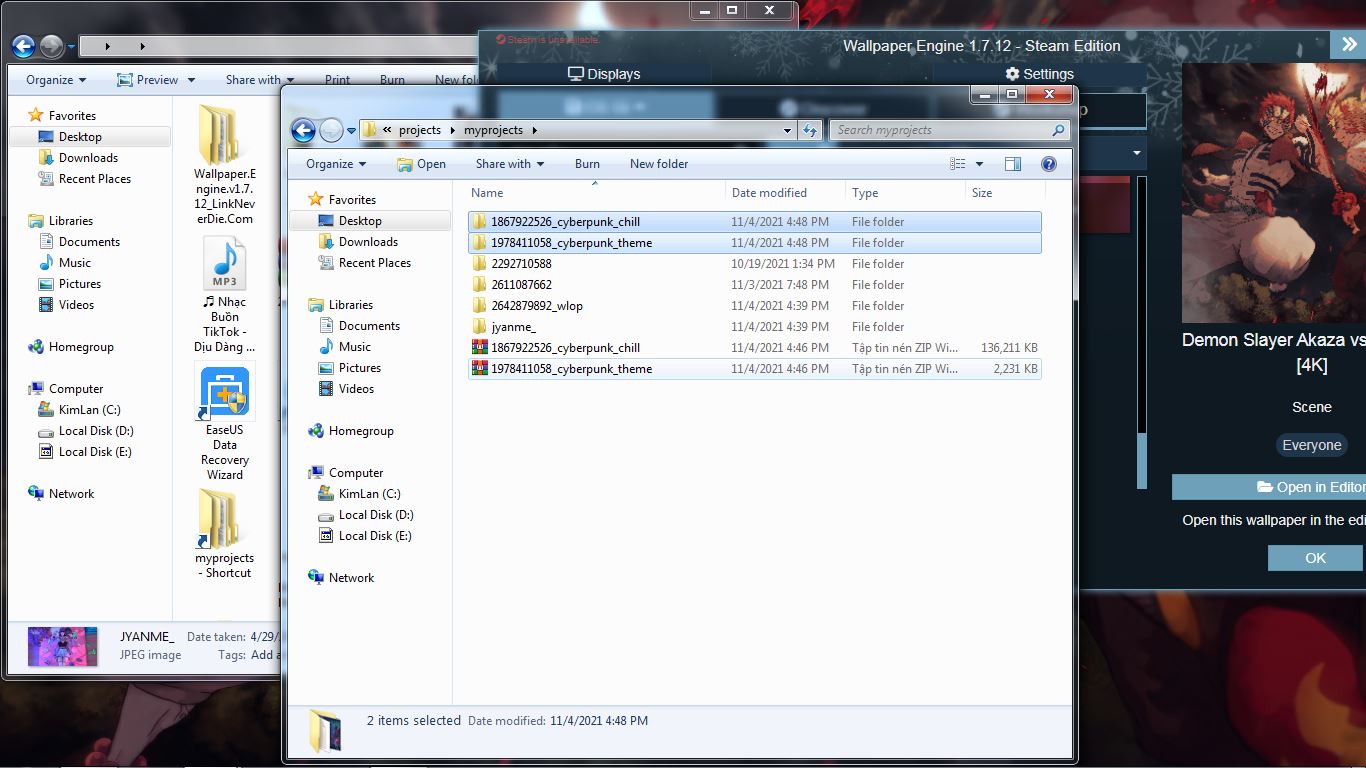Click the Back arrow in myprojects window
Image resolution: width=1366 pixels, height=768 pixels.
click(x=303, y=130)
